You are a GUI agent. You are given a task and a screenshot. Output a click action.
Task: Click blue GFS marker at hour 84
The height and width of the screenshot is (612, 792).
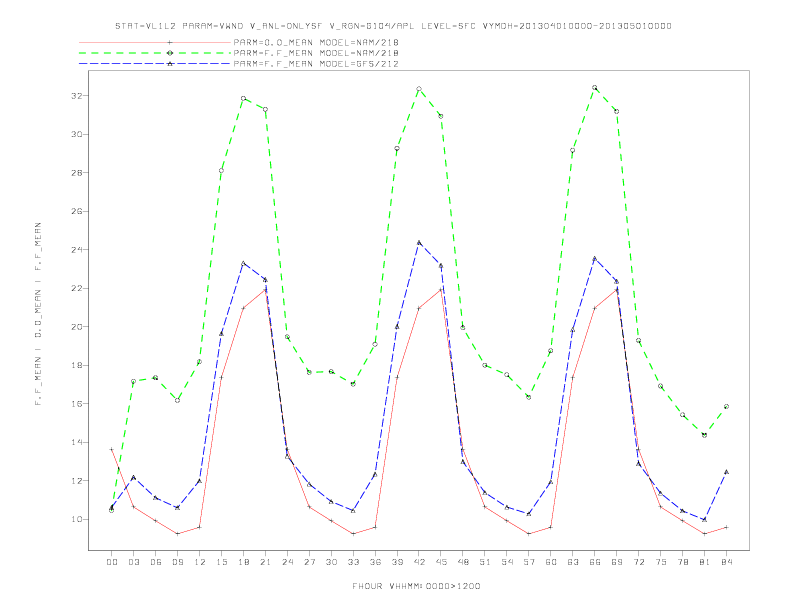726,472
